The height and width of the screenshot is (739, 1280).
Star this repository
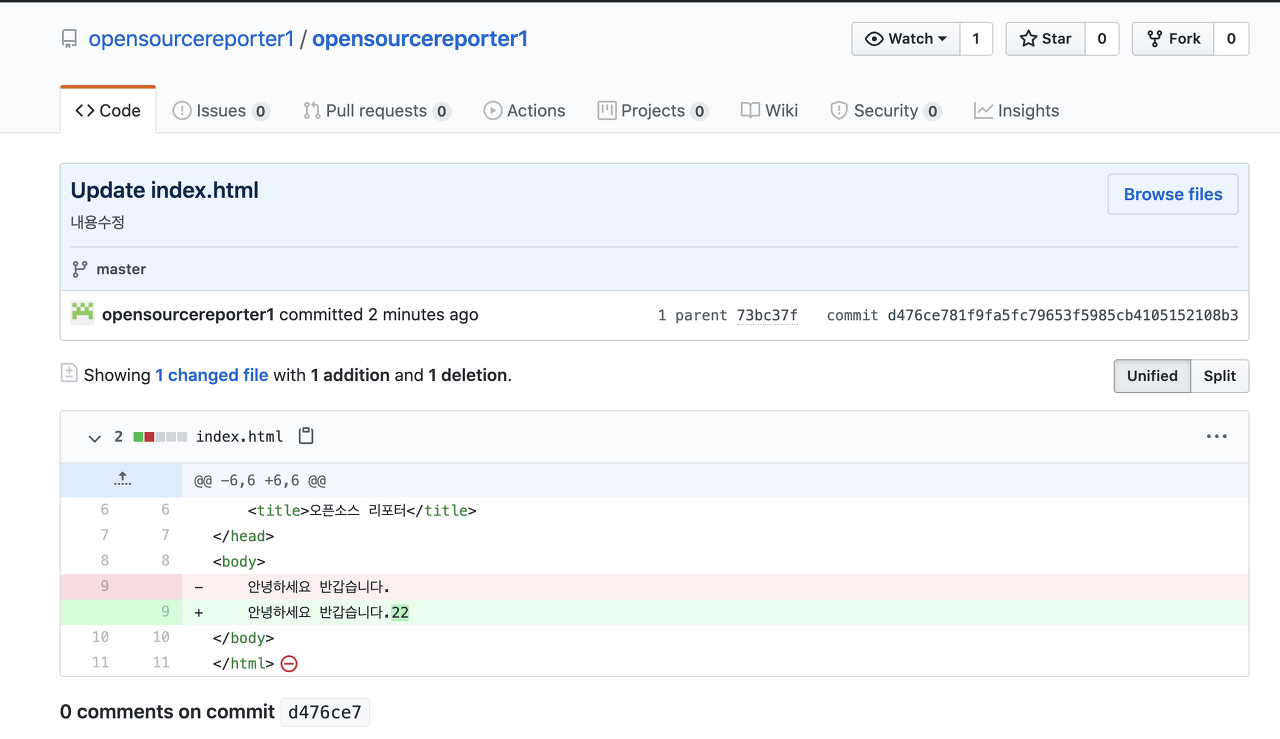click(1045, 39)
